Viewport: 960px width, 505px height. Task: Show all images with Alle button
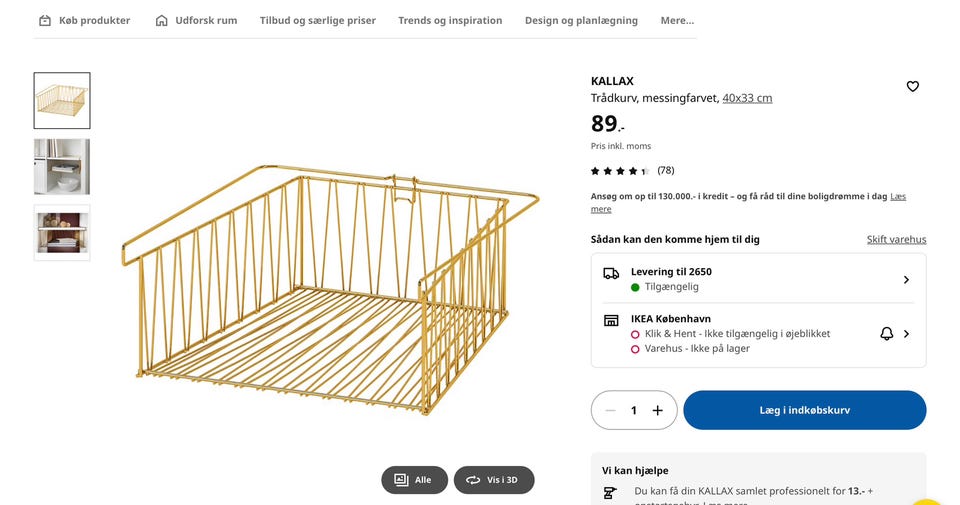(x=414, y=480)
